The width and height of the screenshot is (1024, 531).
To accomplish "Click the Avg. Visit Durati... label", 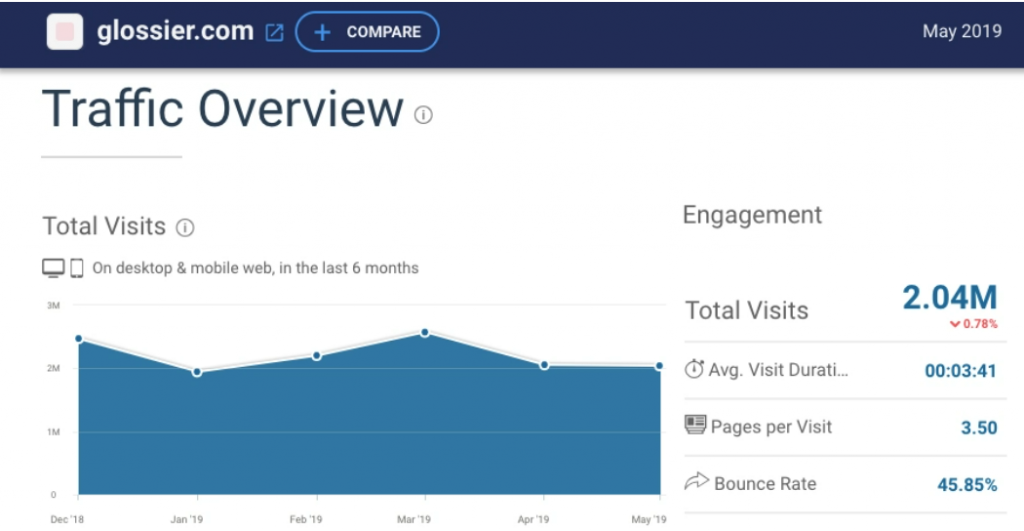I will pyautogui.click(x=778, y=370).
